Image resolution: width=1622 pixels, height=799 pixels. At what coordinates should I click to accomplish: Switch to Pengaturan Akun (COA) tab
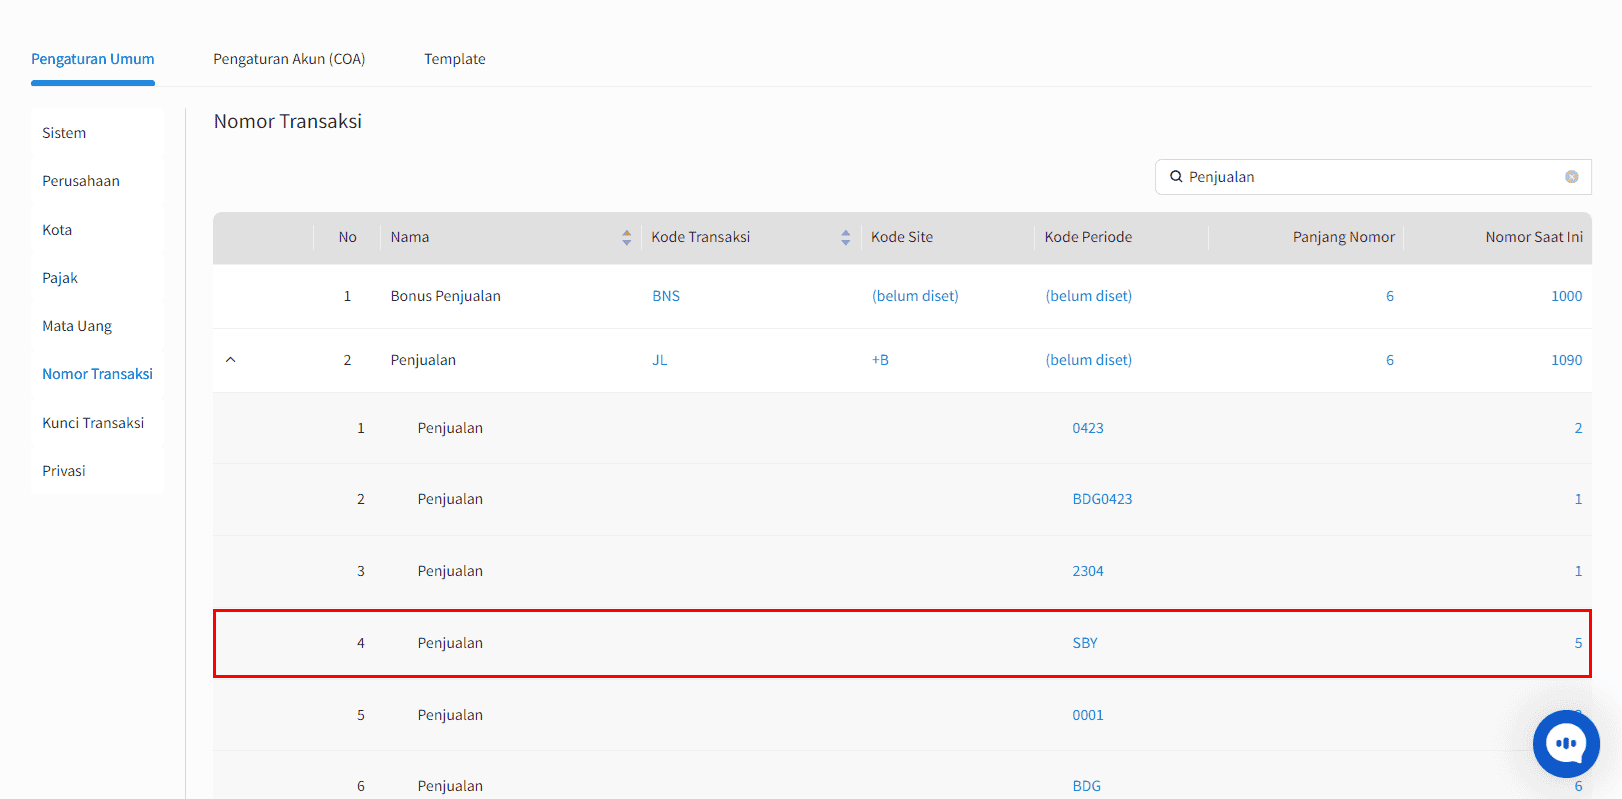click(x=289, y=59)
